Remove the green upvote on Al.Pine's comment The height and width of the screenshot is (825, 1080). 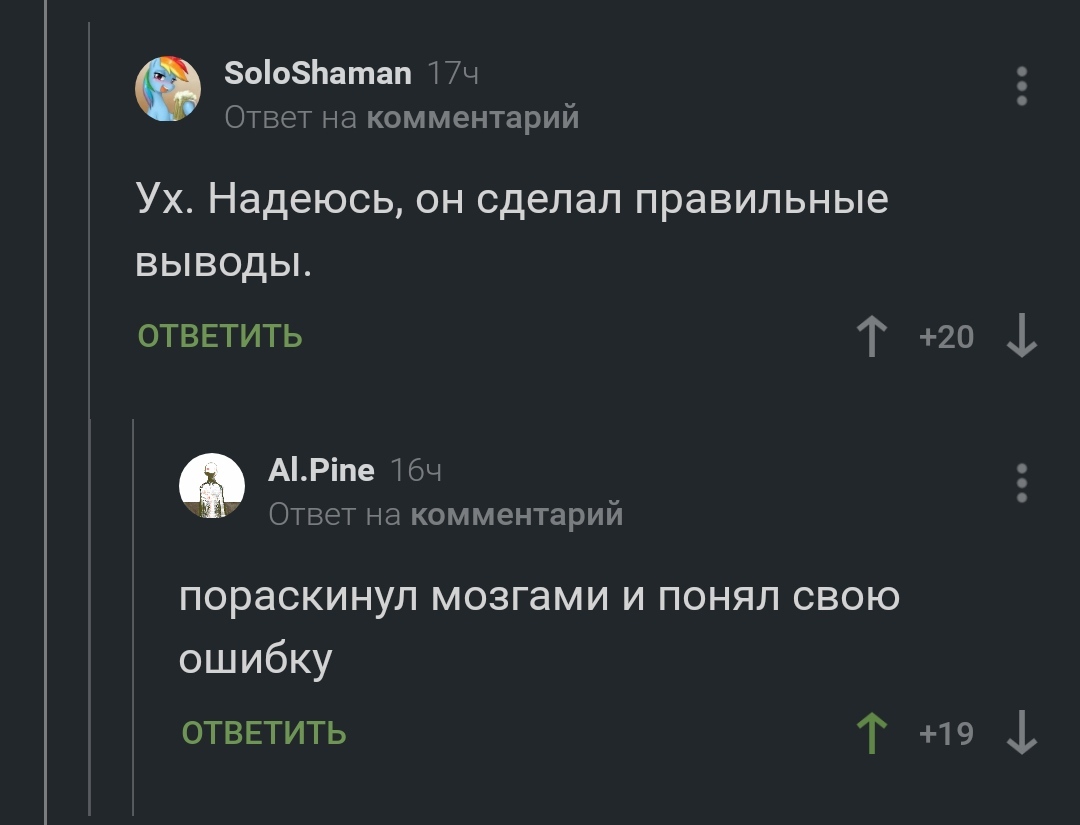873,733
